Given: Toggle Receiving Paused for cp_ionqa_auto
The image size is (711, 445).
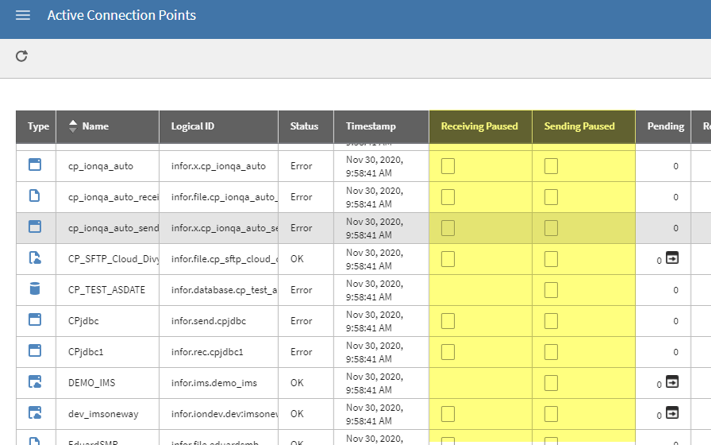Looking at the screenshot, I should (x=448, y=165).
